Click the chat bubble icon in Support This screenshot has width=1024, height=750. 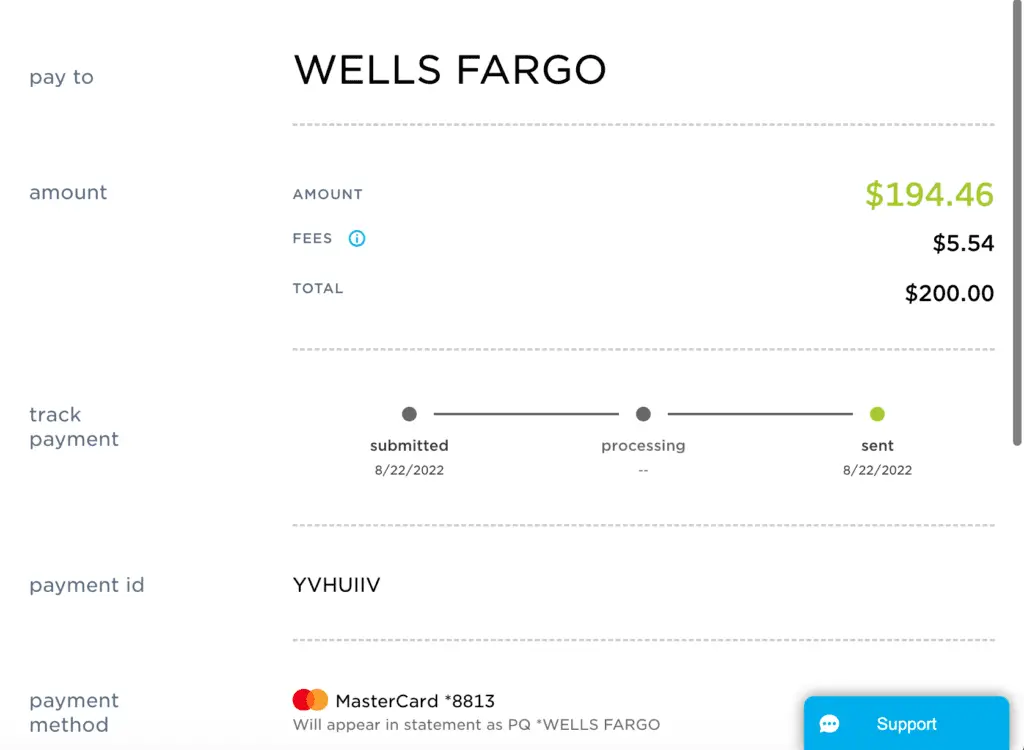tap(829, 724)
